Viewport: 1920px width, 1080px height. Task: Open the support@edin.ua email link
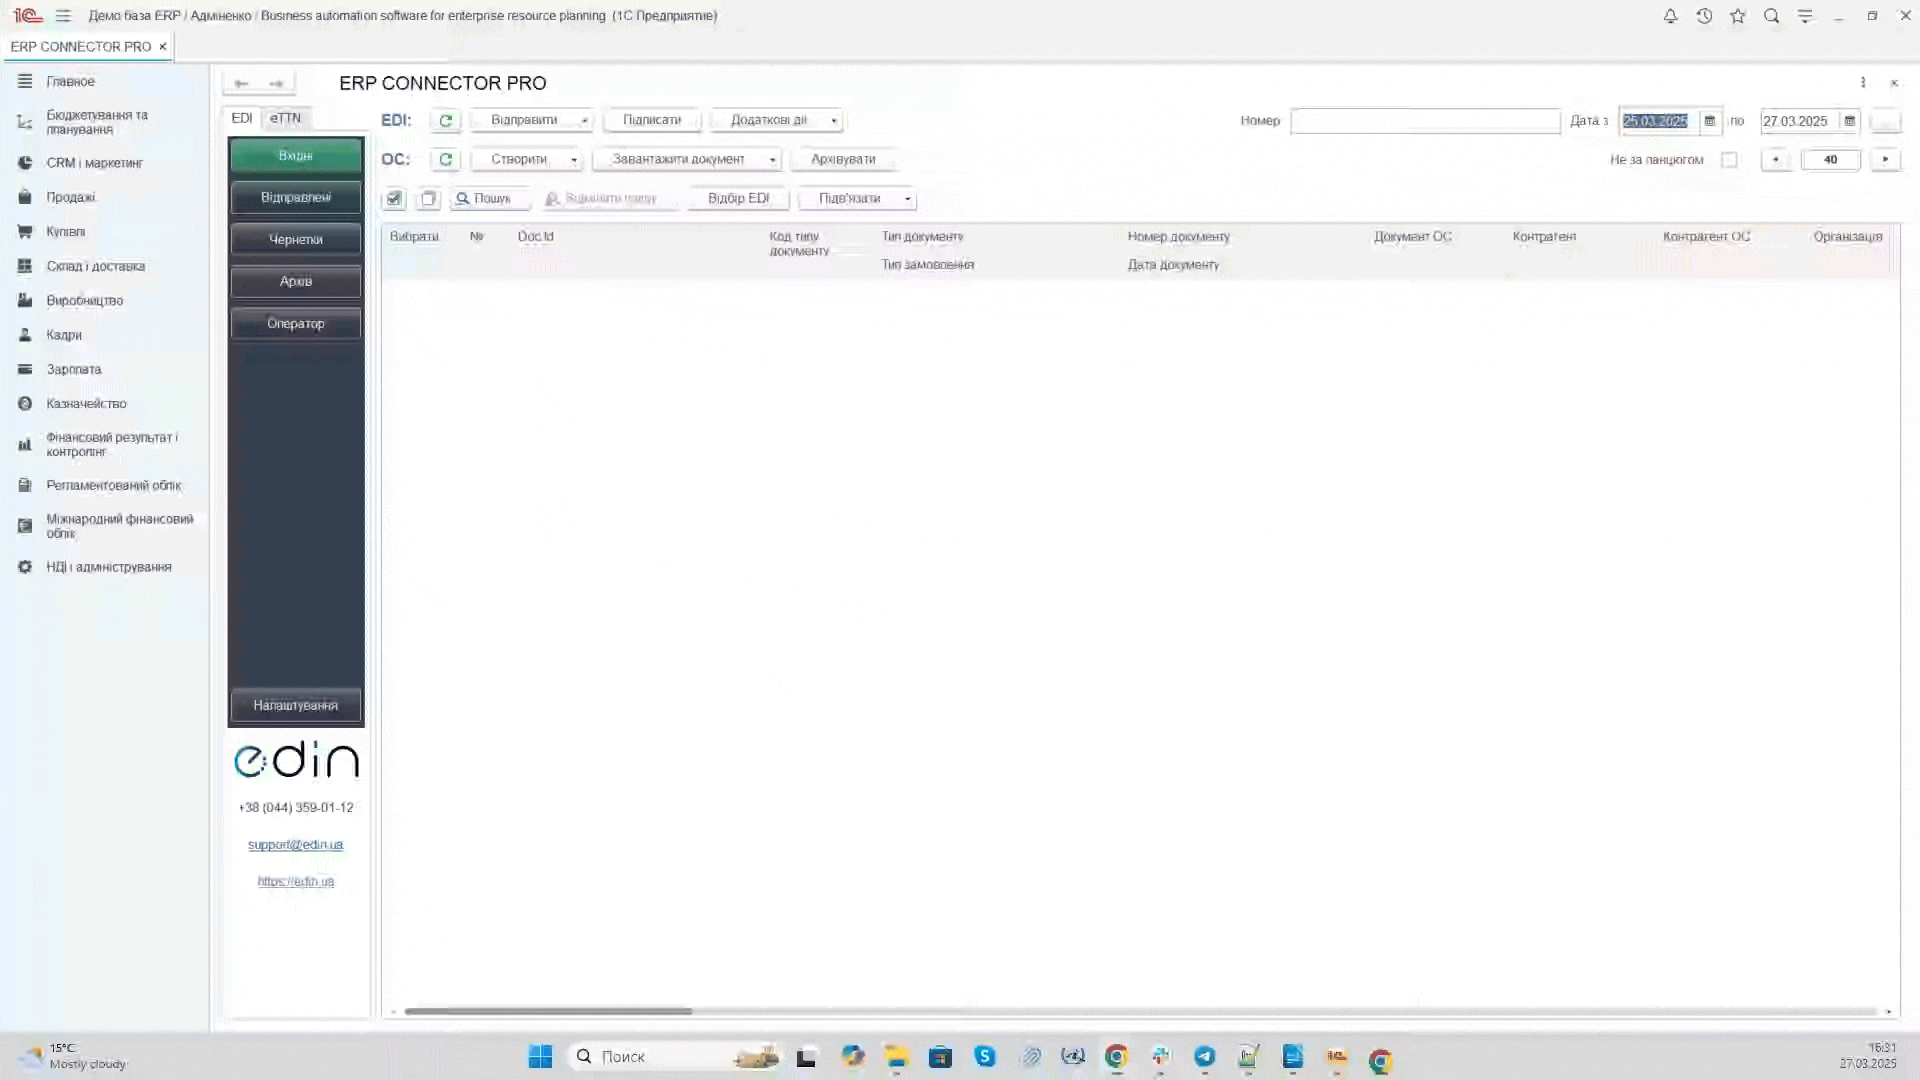point(295,845)
